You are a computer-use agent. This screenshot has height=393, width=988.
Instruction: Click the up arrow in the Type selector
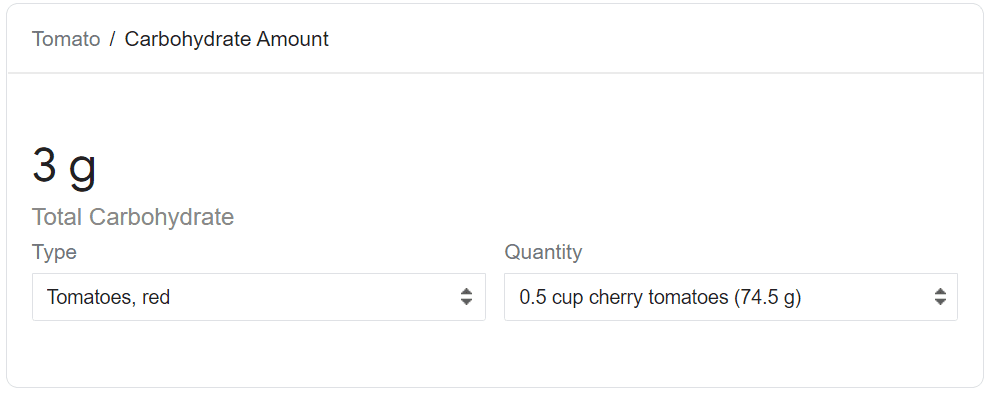click(466, 292)
